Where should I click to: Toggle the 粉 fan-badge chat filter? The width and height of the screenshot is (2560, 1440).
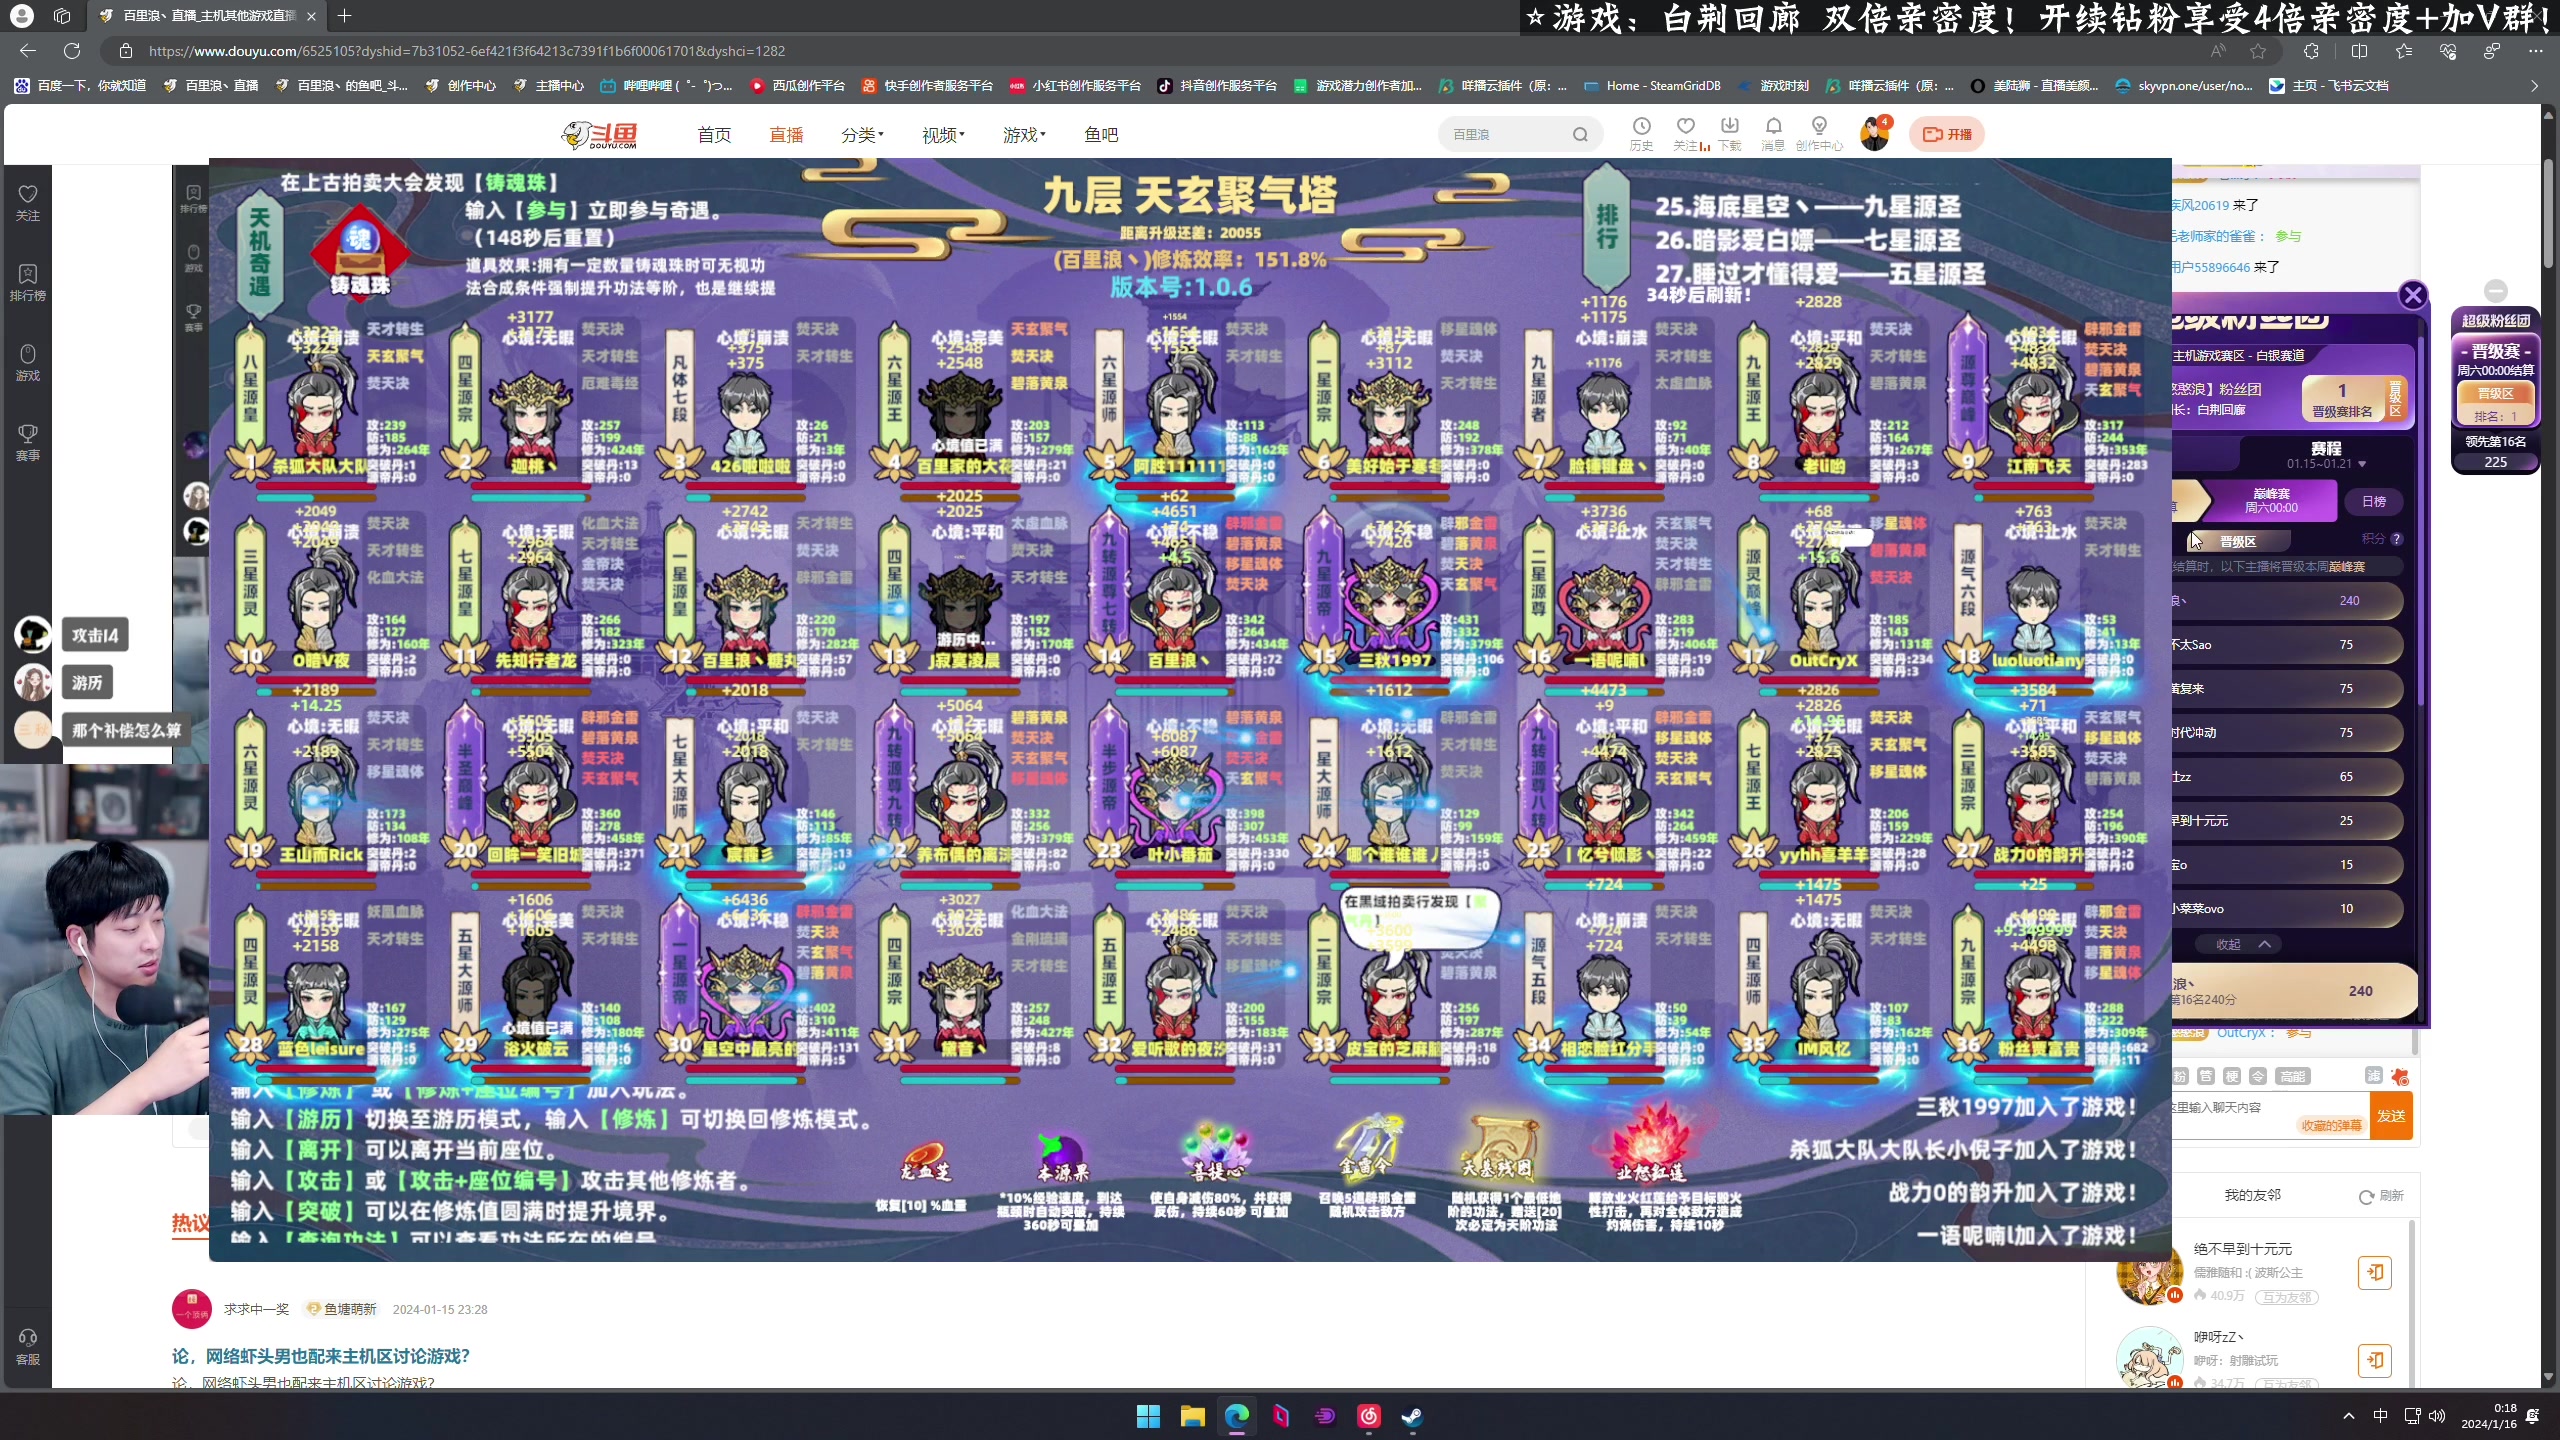(2180, 1077)
